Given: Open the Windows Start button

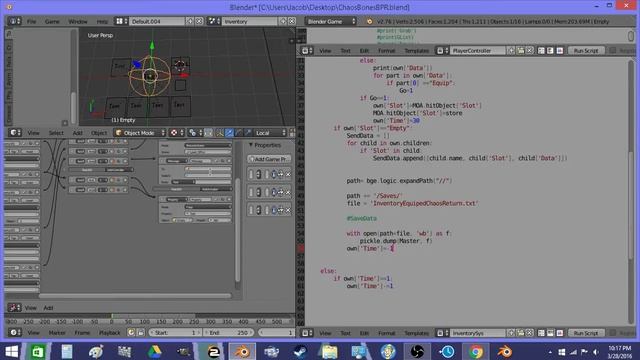Looking at the screenshot, I should [x=11, y=351].
